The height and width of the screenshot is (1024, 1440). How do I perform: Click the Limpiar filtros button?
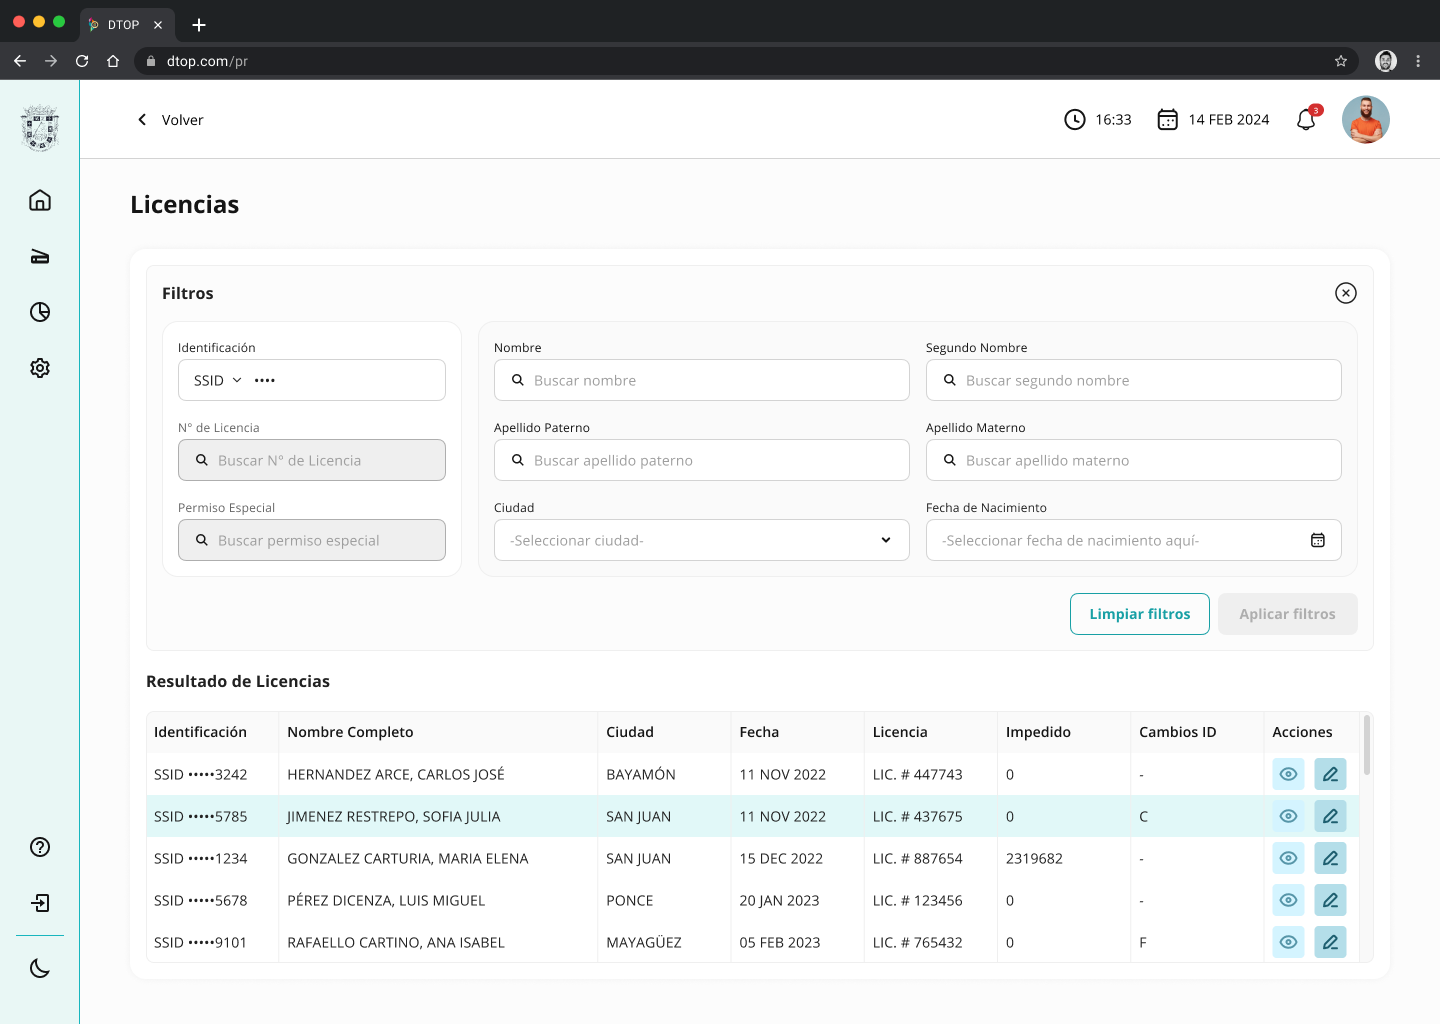click(1139, 614)
